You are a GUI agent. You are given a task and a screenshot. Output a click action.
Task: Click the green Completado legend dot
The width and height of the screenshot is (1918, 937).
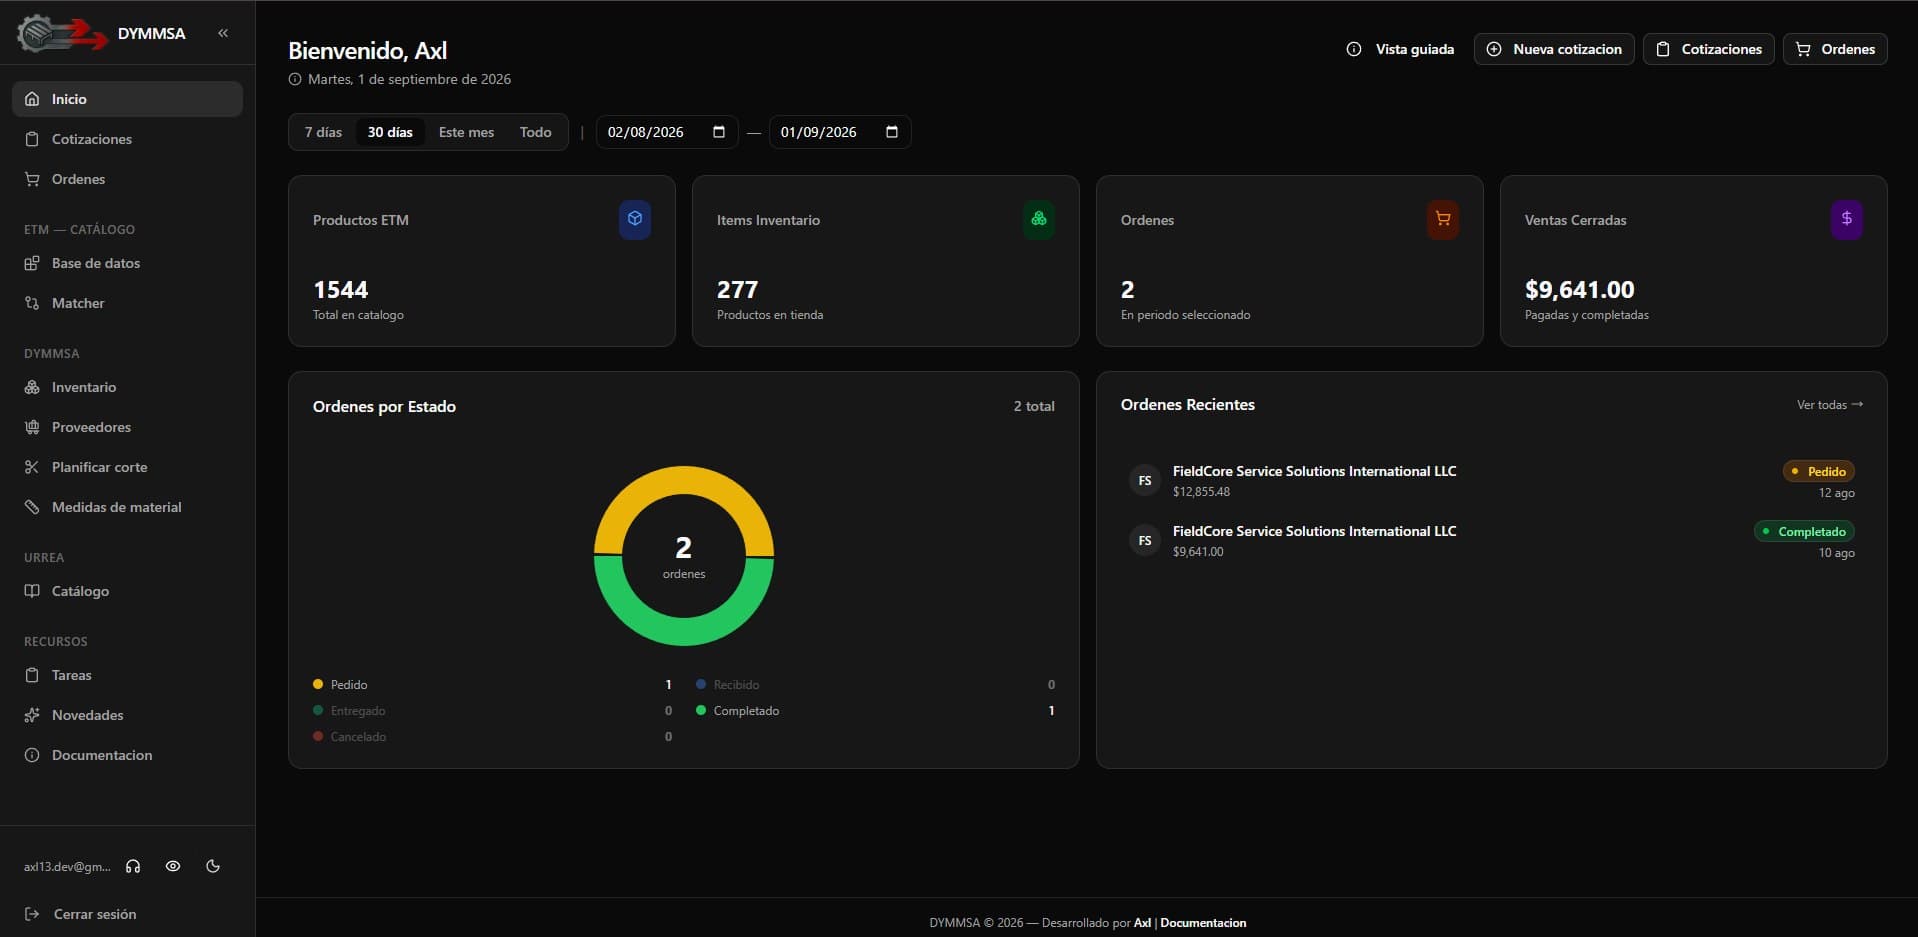pyautogui.click(x=701, y=710)
